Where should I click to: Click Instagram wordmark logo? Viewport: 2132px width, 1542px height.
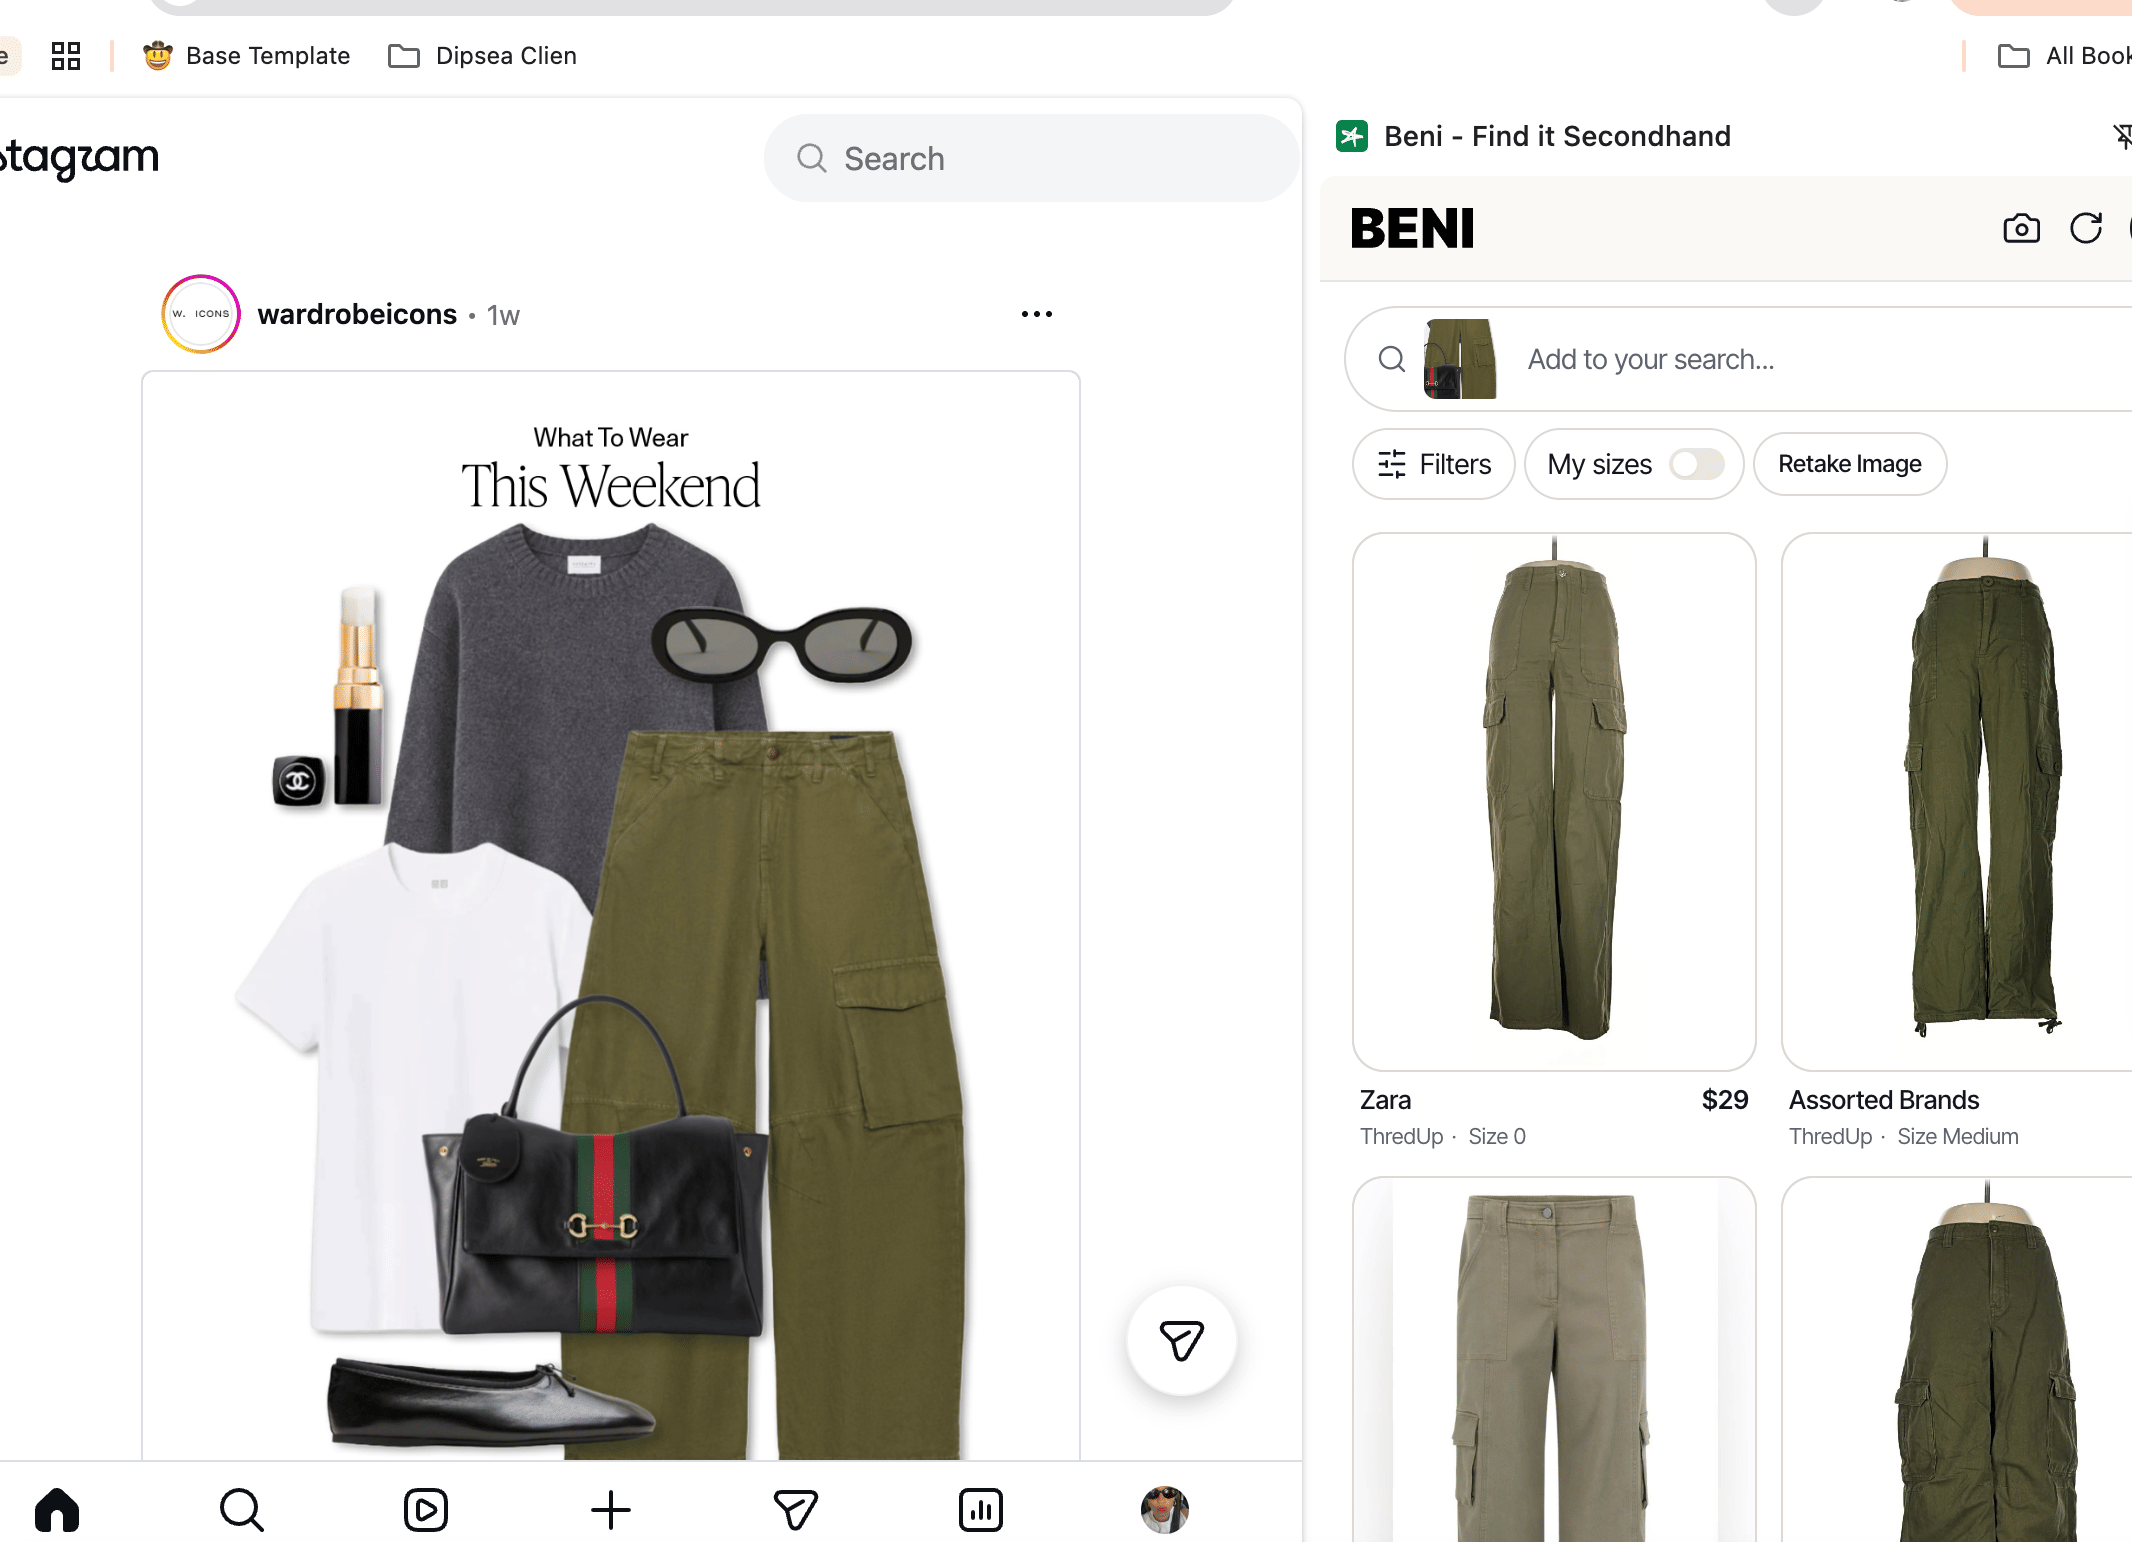(80, 158)
